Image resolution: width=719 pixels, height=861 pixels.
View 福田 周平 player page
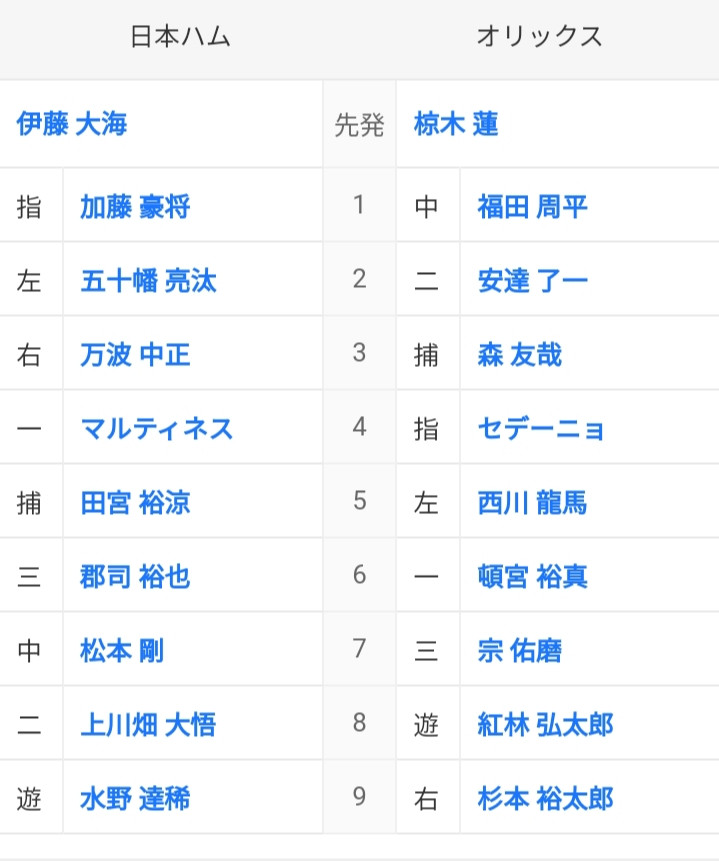coord(532,207)
